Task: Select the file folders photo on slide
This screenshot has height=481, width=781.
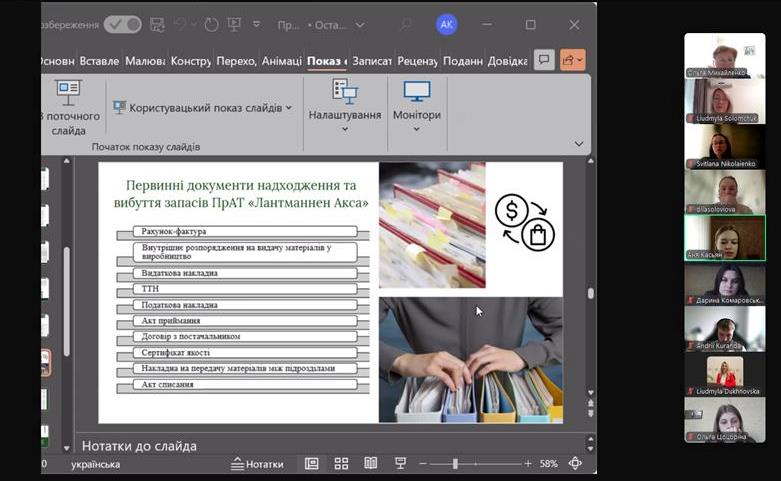Action: [432, 225]
